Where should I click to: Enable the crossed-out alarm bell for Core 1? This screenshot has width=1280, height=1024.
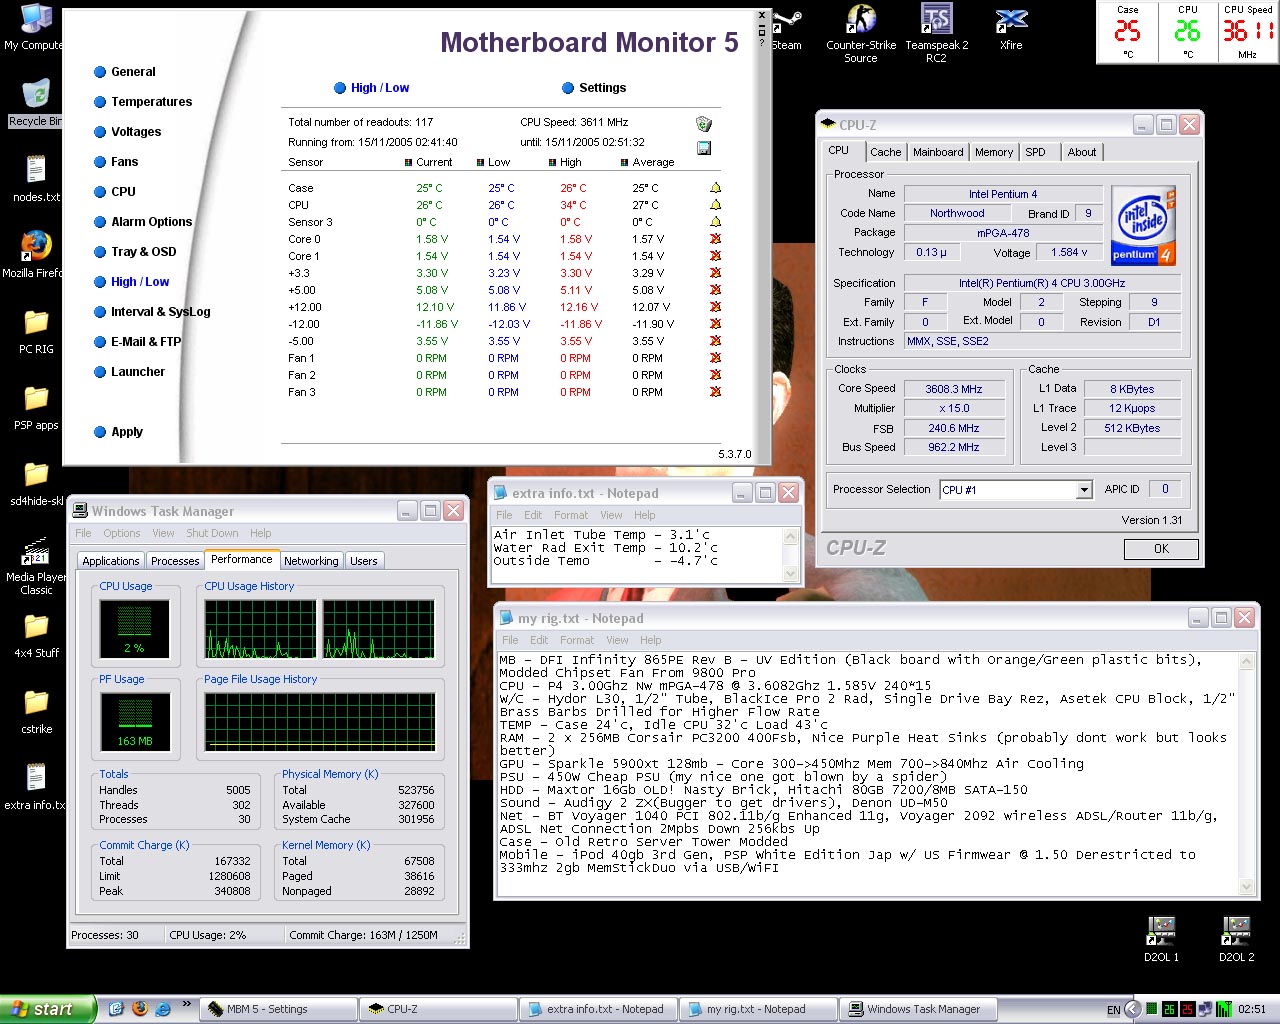(x=715, y=256)
